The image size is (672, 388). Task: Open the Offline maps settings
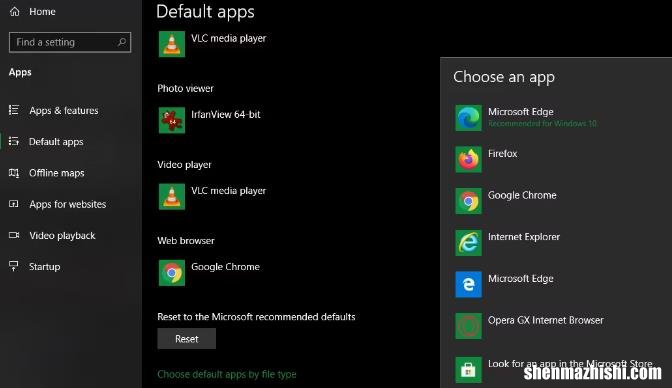coord(57,173)
